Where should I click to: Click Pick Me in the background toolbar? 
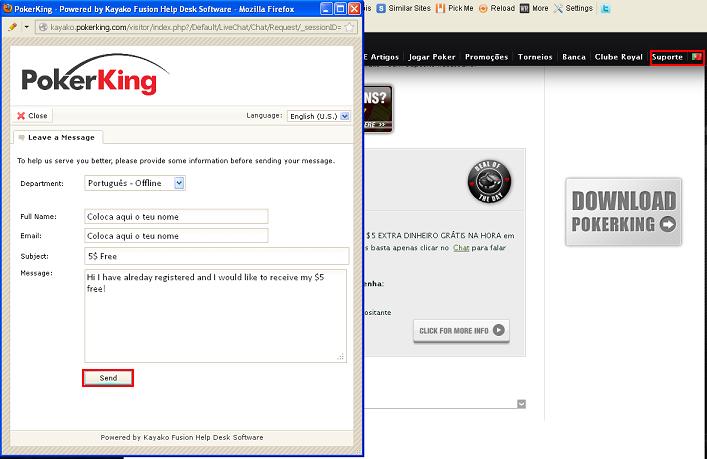455,8
